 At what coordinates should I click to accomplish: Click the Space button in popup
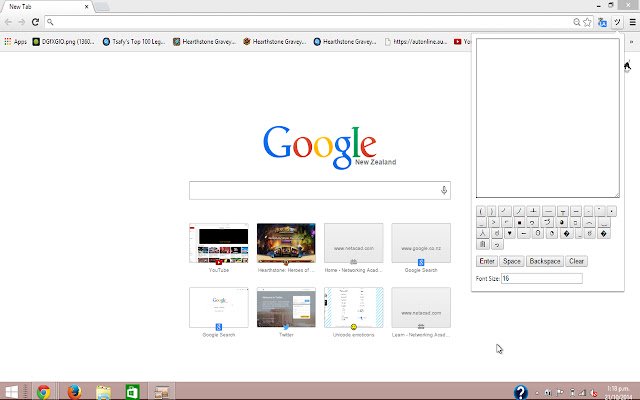(511, 261)
